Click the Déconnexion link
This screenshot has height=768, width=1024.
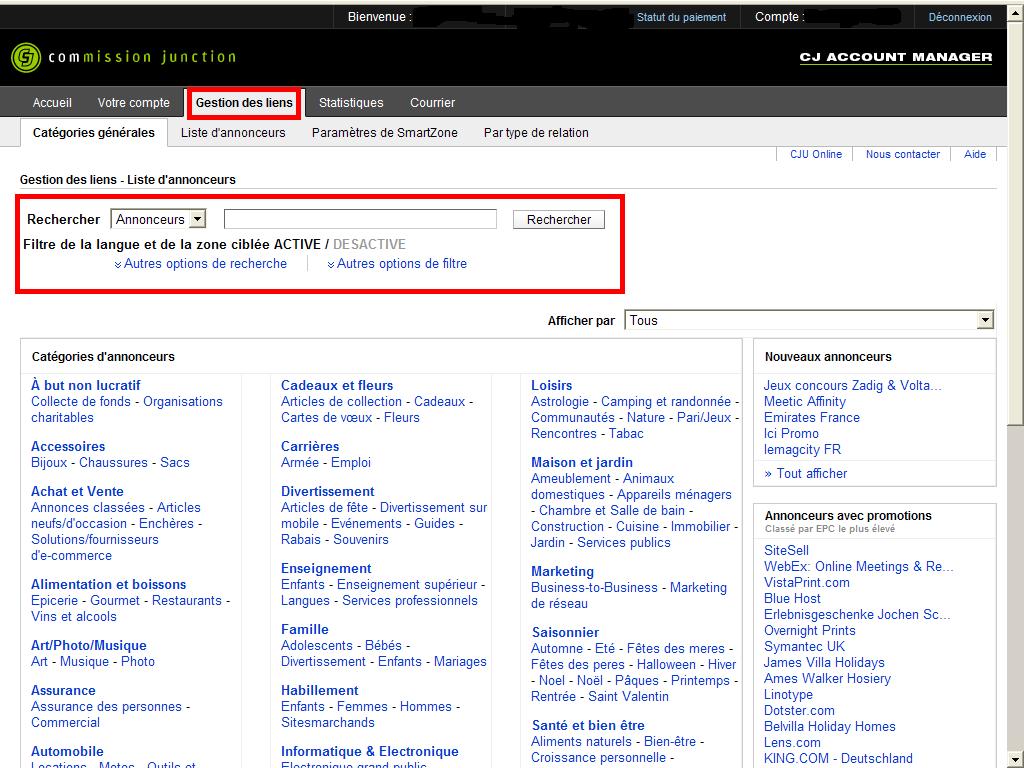click(960, 17)
